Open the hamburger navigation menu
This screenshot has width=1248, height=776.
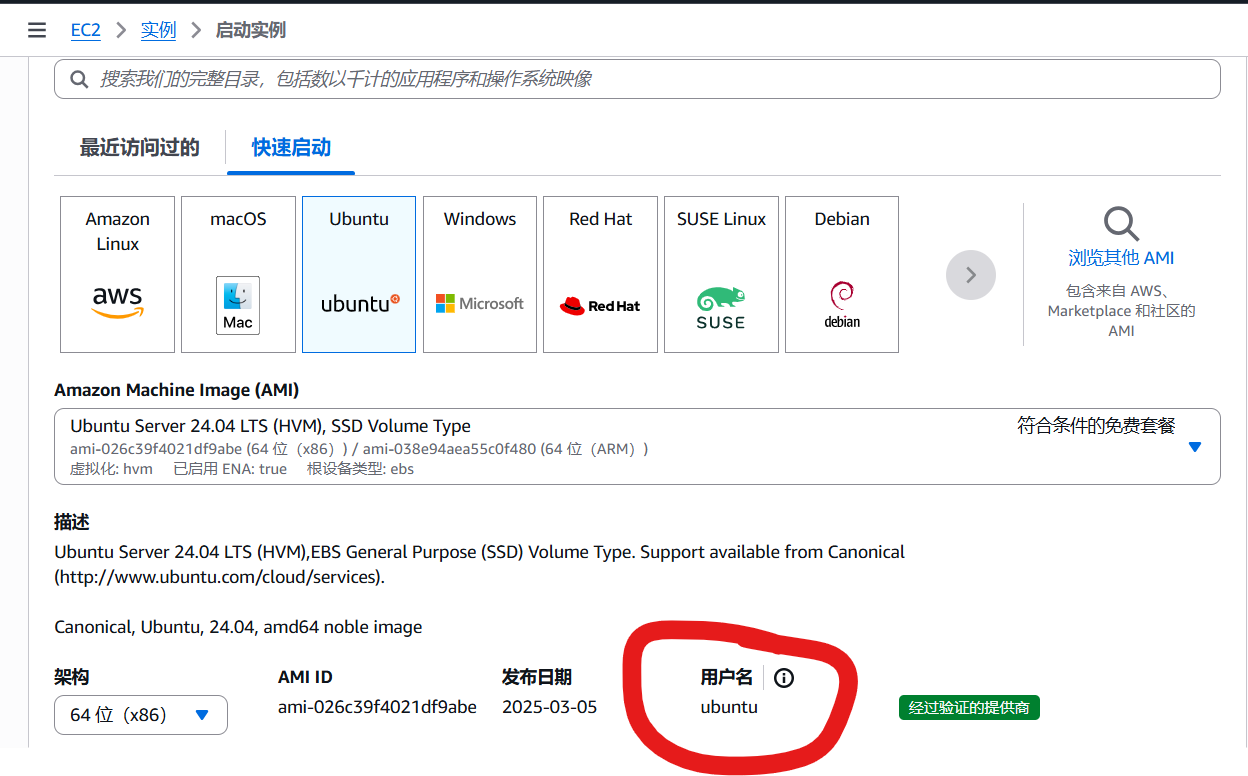37,30
